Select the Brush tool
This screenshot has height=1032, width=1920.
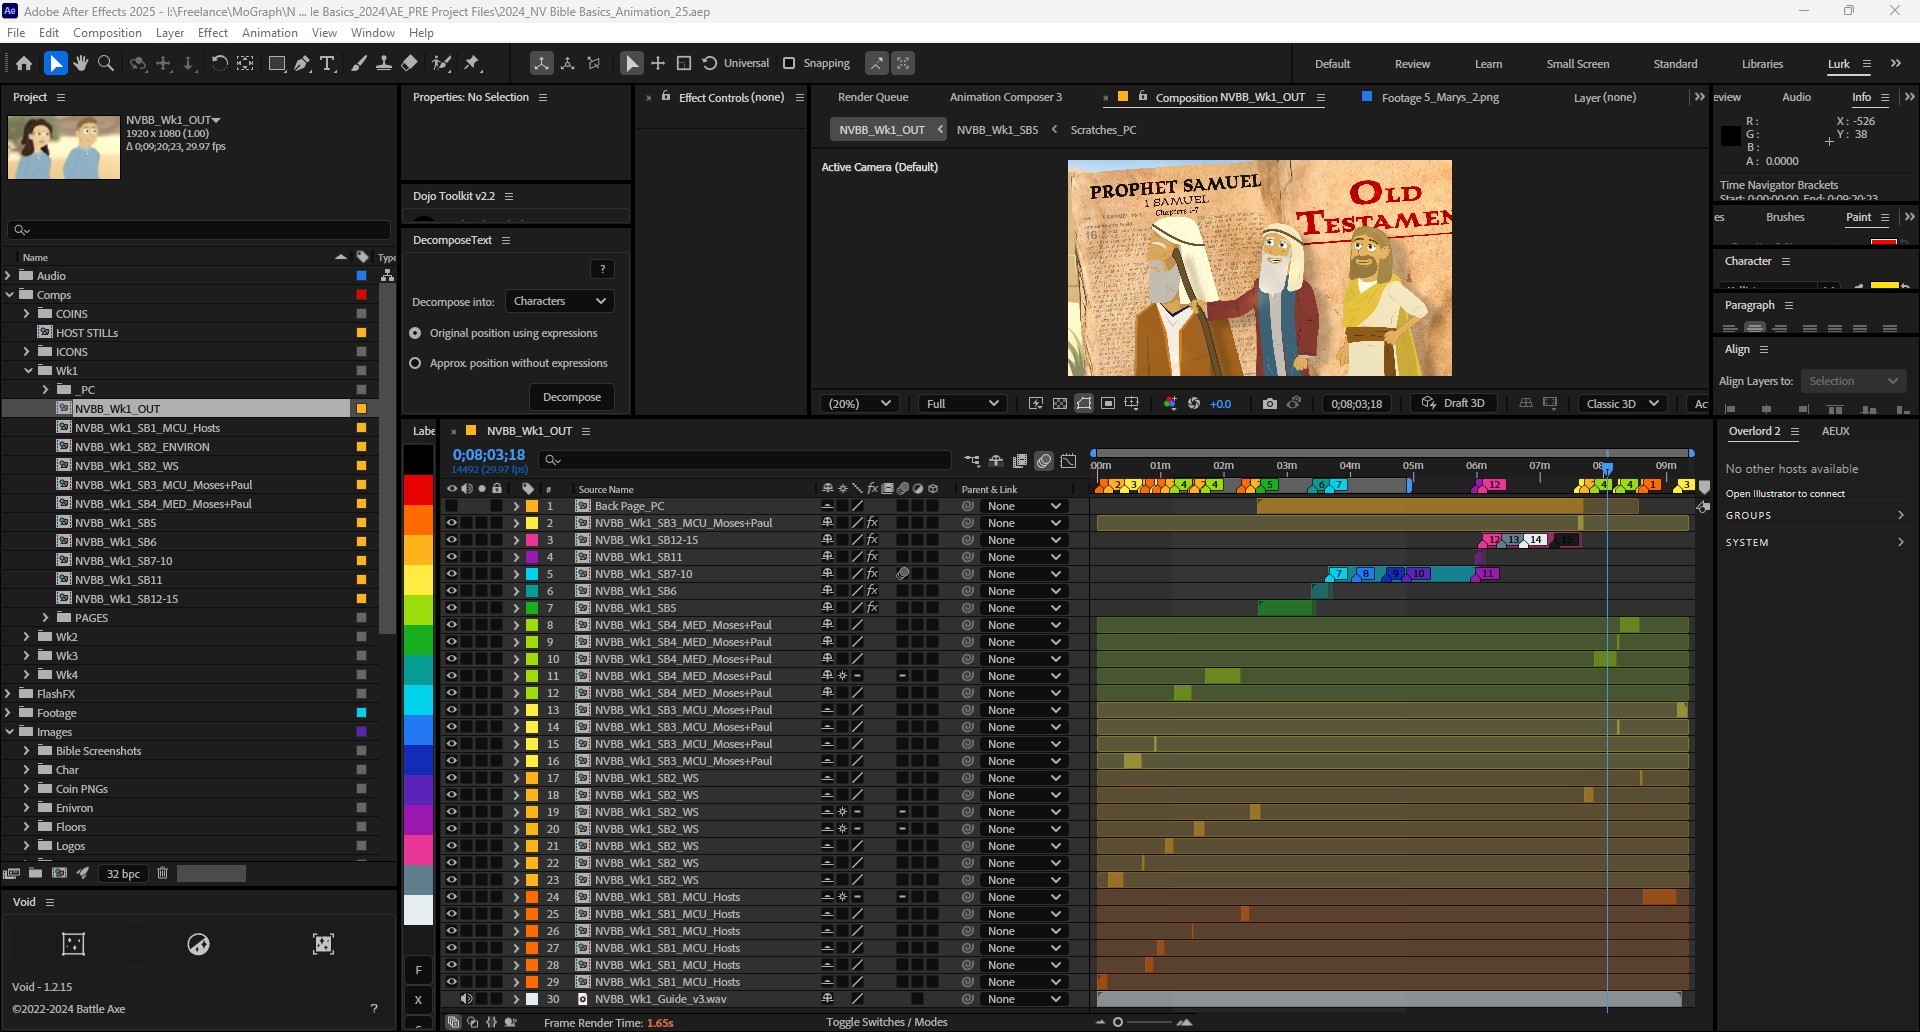click(359, 63)
